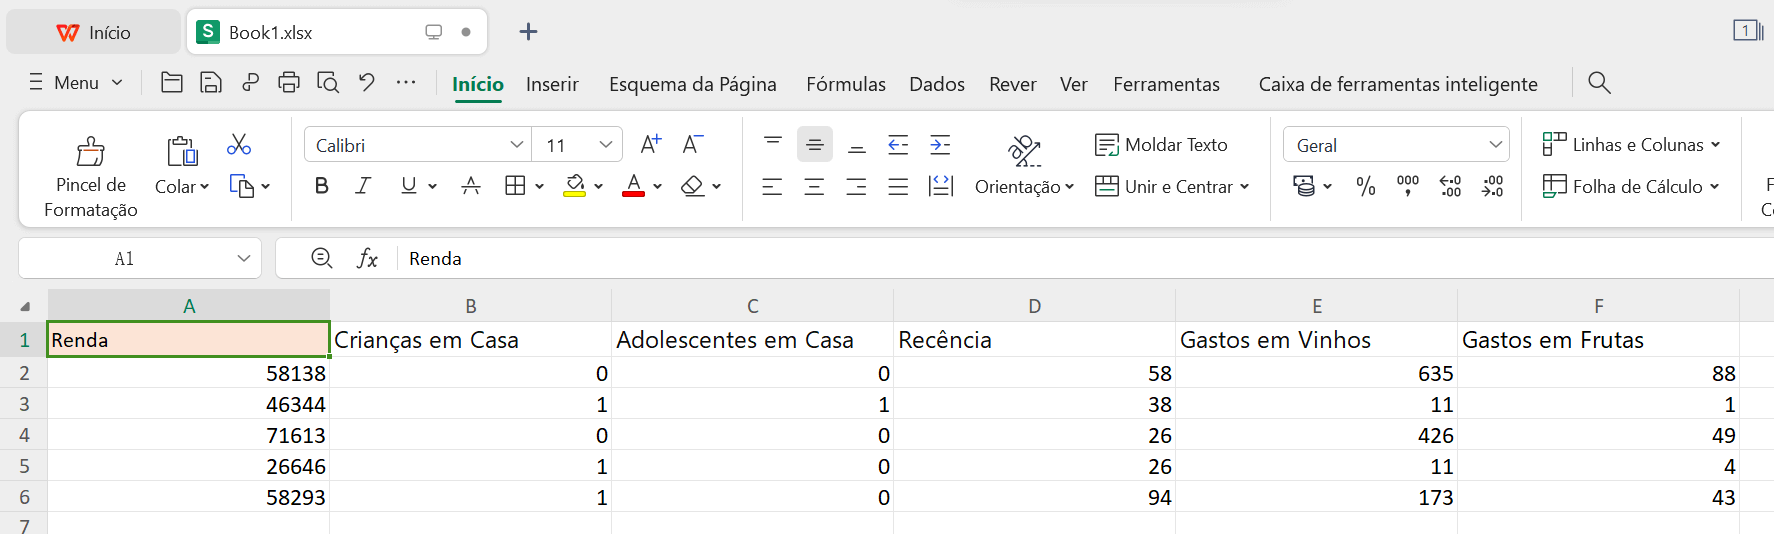Open the Dados tab
The height and width of the screenshot is (534, 1774).
click(937, 84)
